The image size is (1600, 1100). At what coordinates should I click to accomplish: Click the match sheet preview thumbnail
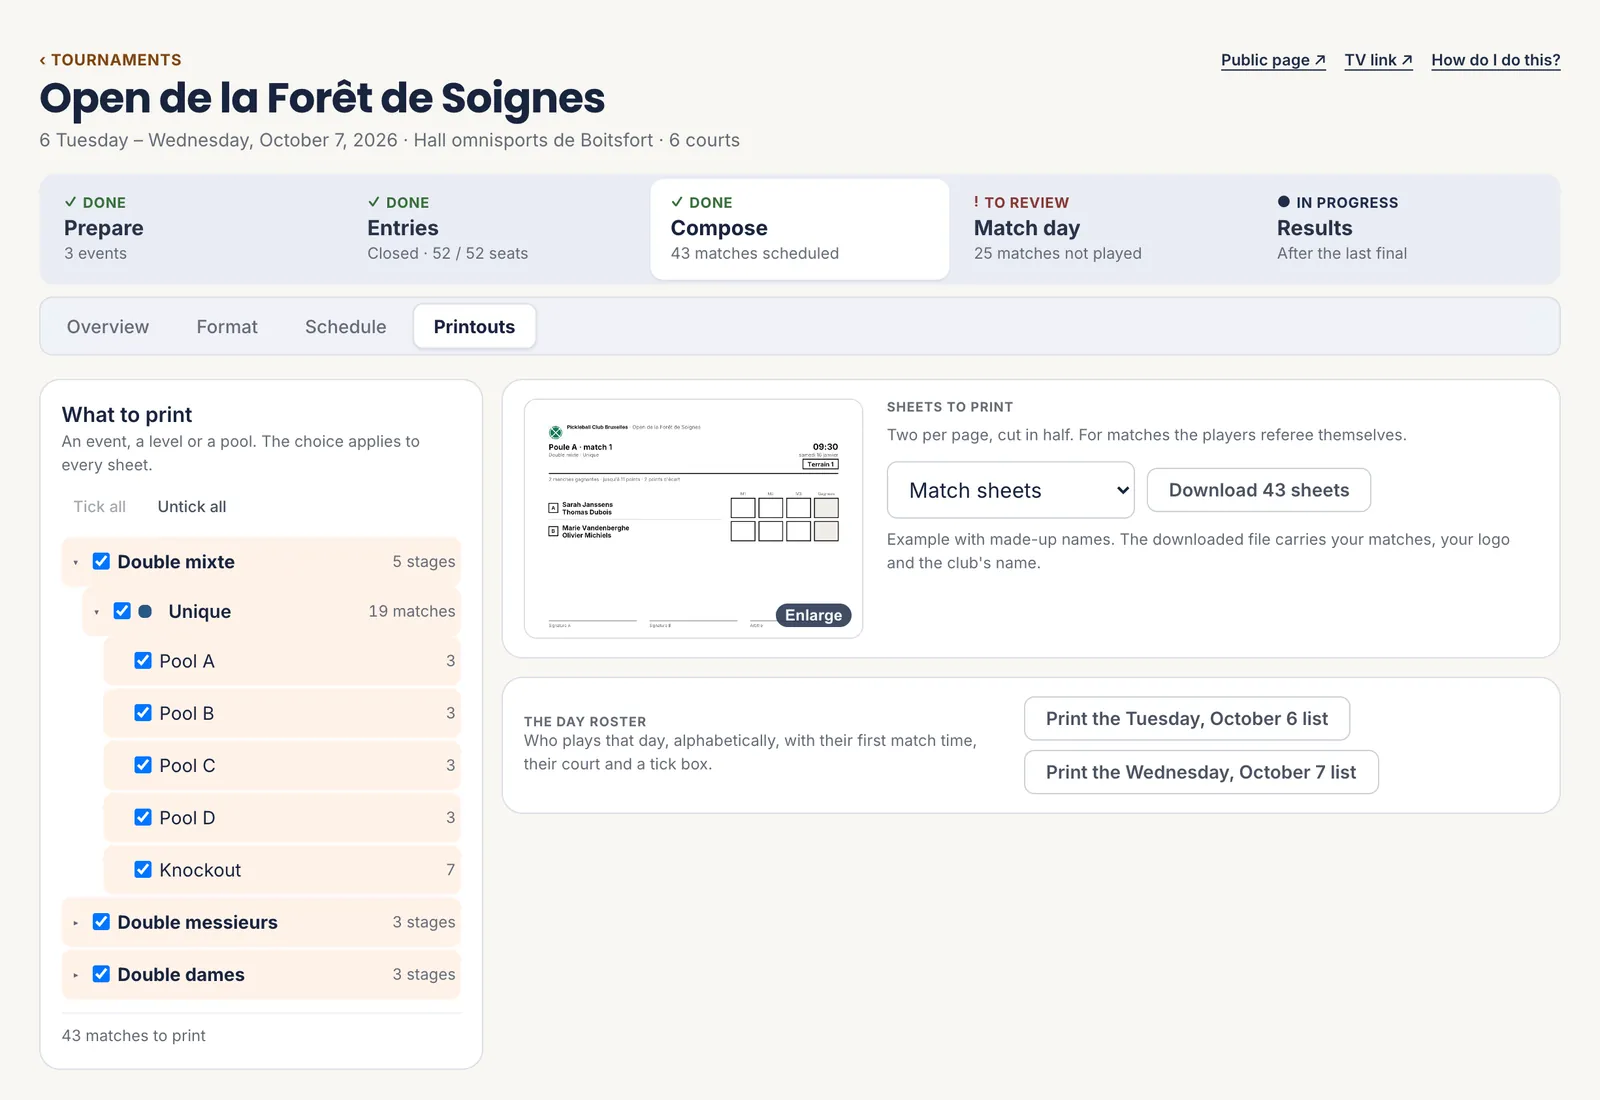[x=693, y=519]
